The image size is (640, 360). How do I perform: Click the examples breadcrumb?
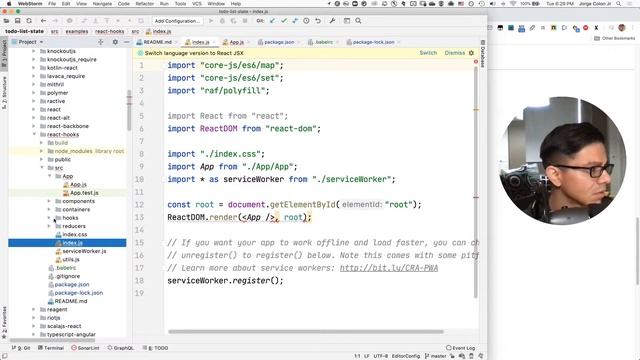[x=77, y=31]
